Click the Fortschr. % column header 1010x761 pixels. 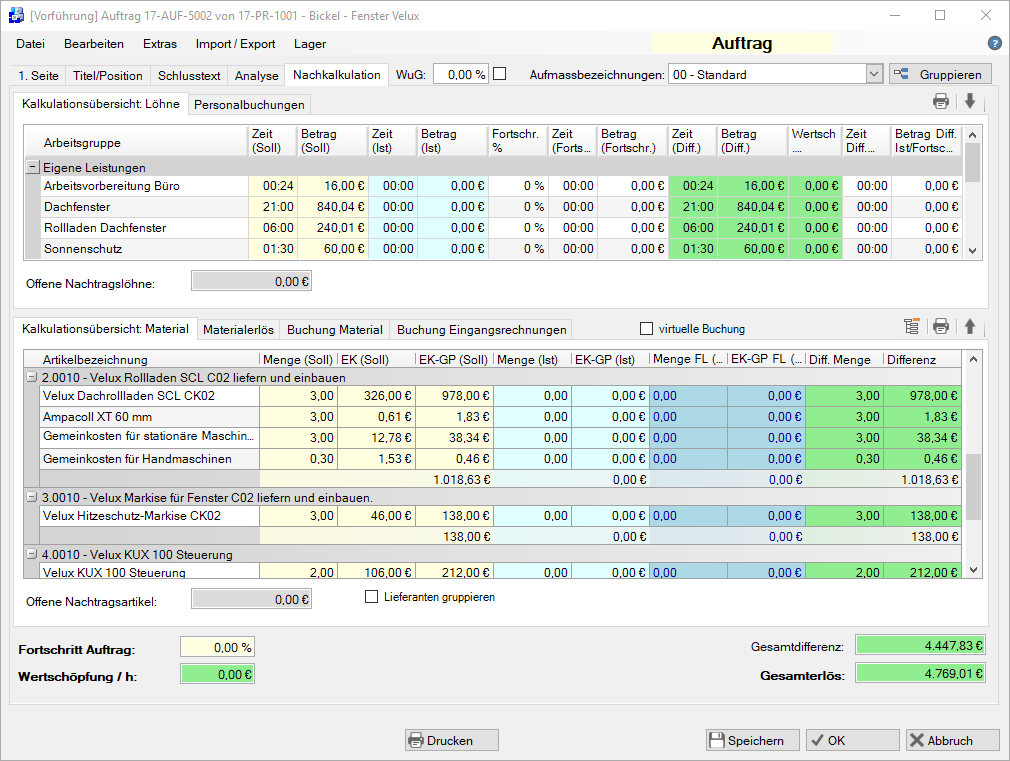point(518,141)
